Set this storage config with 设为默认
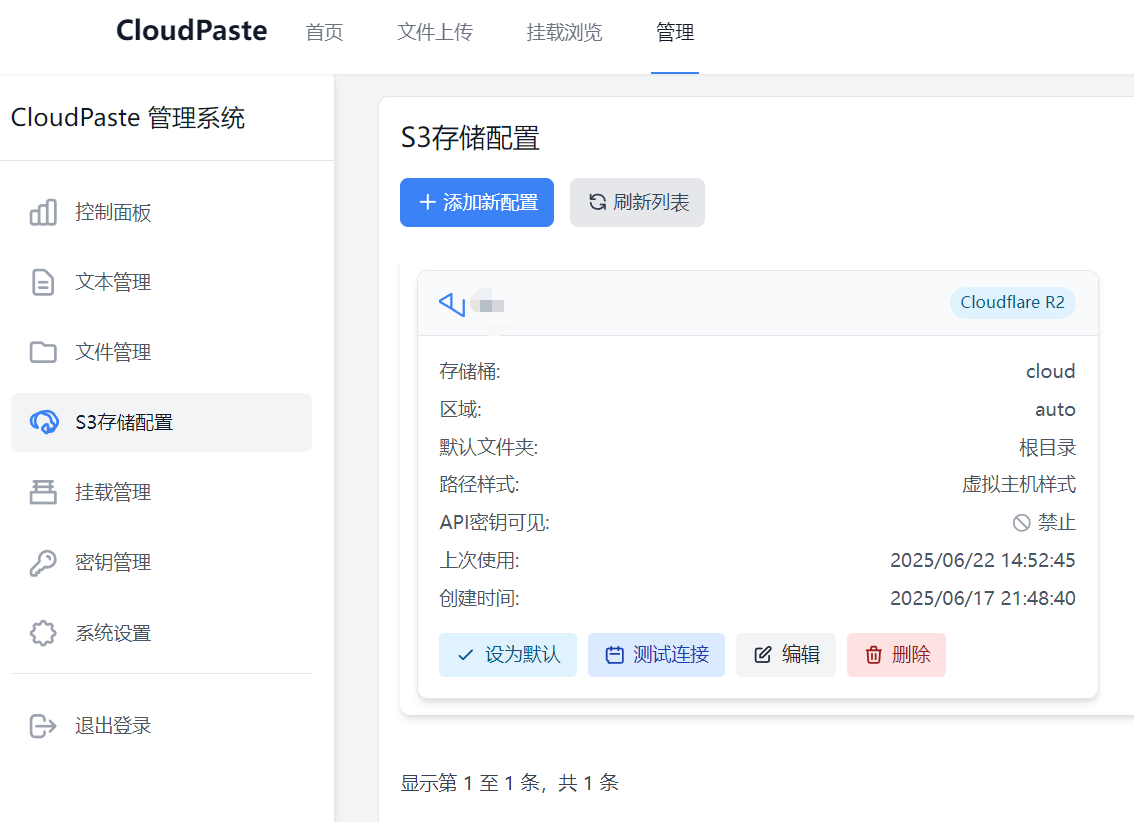Screen dimensions: 1134x822 [508, 655]
